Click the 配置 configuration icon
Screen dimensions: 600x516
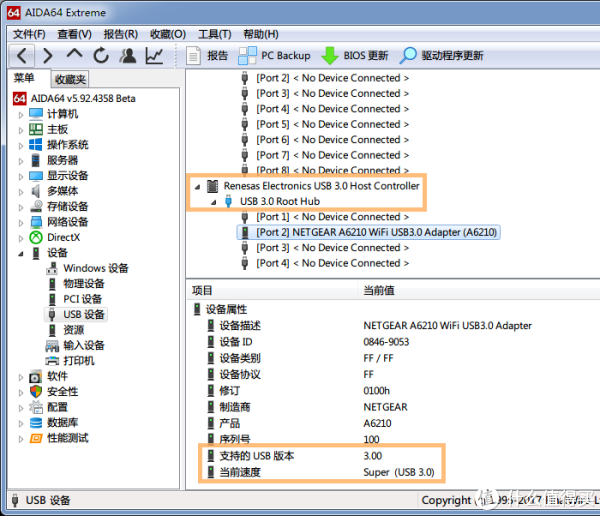[36, 407]
